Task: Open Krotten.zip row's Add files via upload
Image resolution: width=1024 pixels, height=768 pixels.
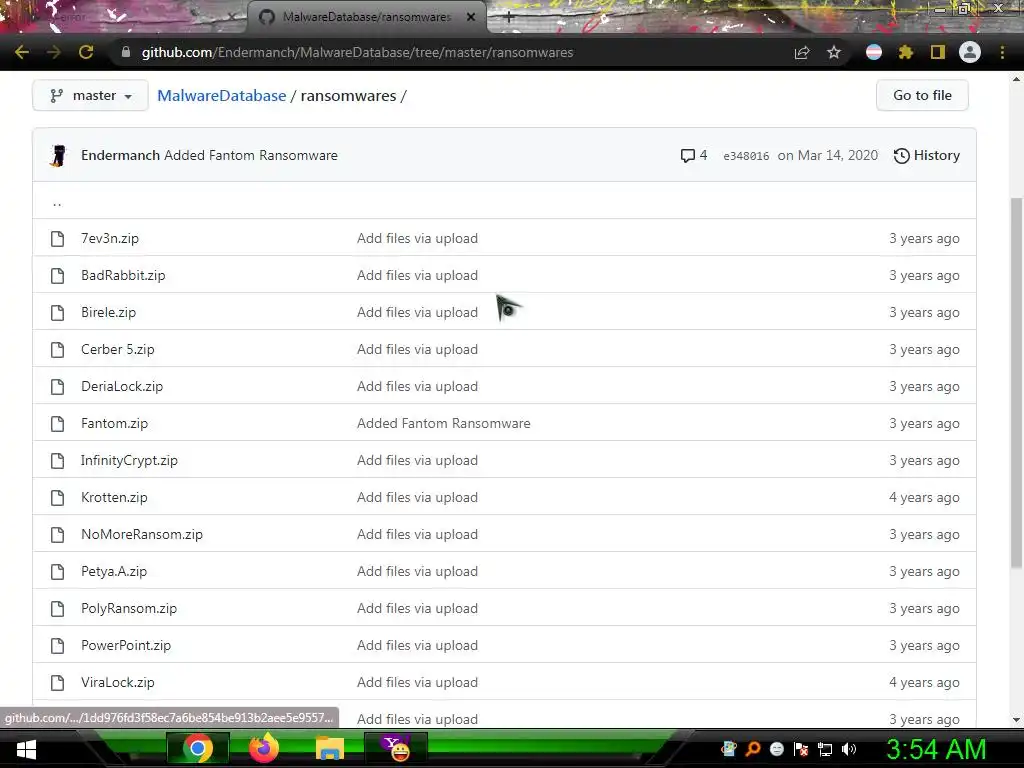Action: (x=417, y=498)
